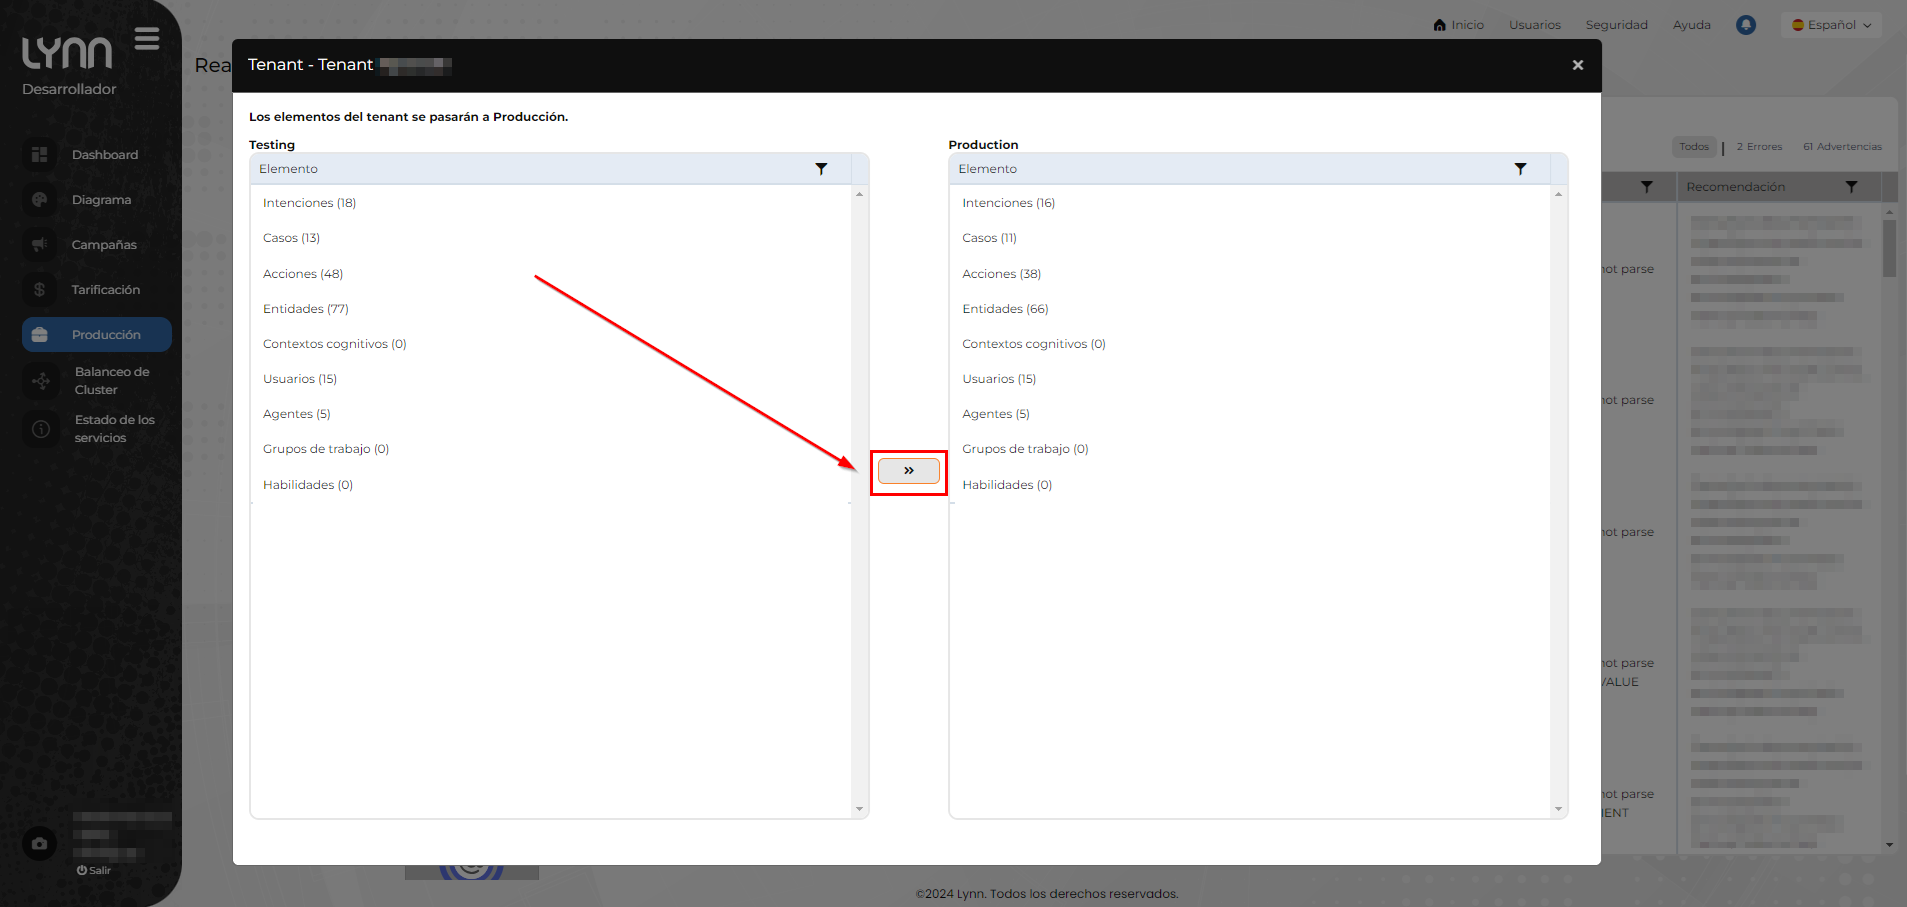This screenshot has height=907, width=1907.
Task: Open Ayuda in top navigation
Action: tap(1692, 25)
